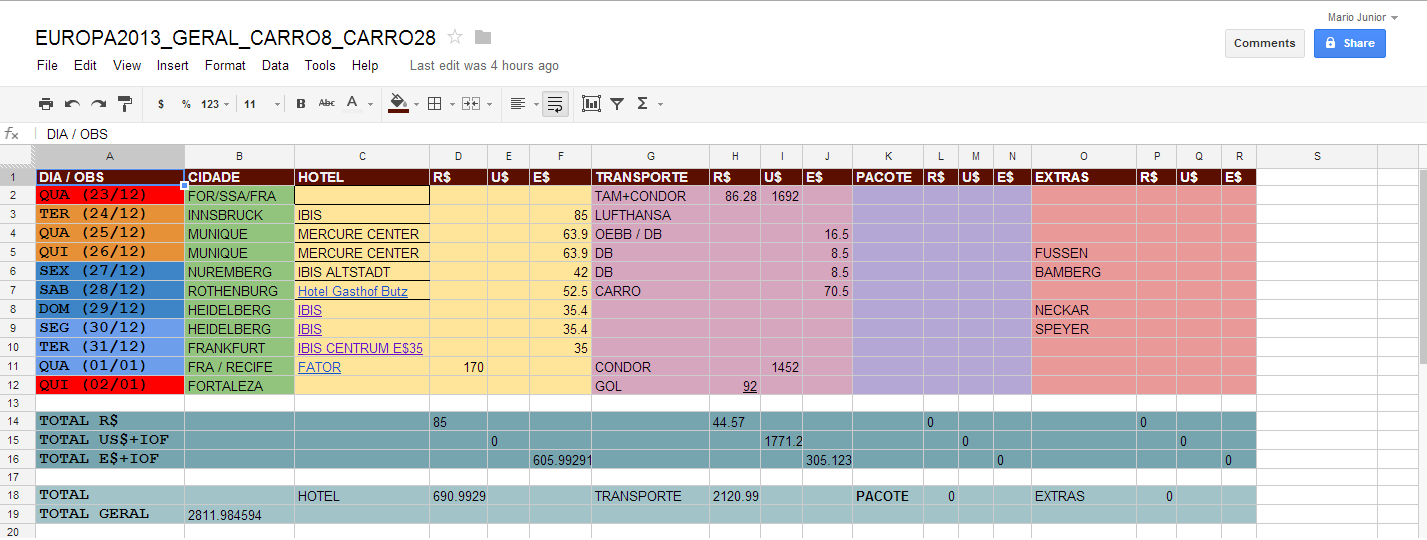The image size is (1427, 540).
Task: Click the Print icon in the toolbar
Action: click(46, 104)
